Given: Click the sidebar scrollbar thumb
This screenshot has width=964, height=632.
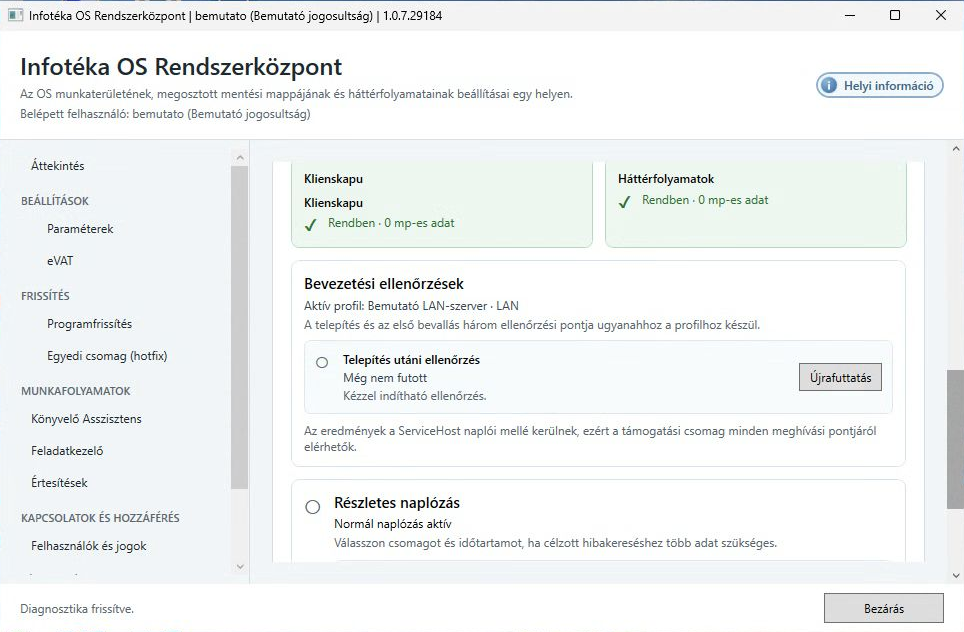Looking at the screenshot, I should 240,328.
